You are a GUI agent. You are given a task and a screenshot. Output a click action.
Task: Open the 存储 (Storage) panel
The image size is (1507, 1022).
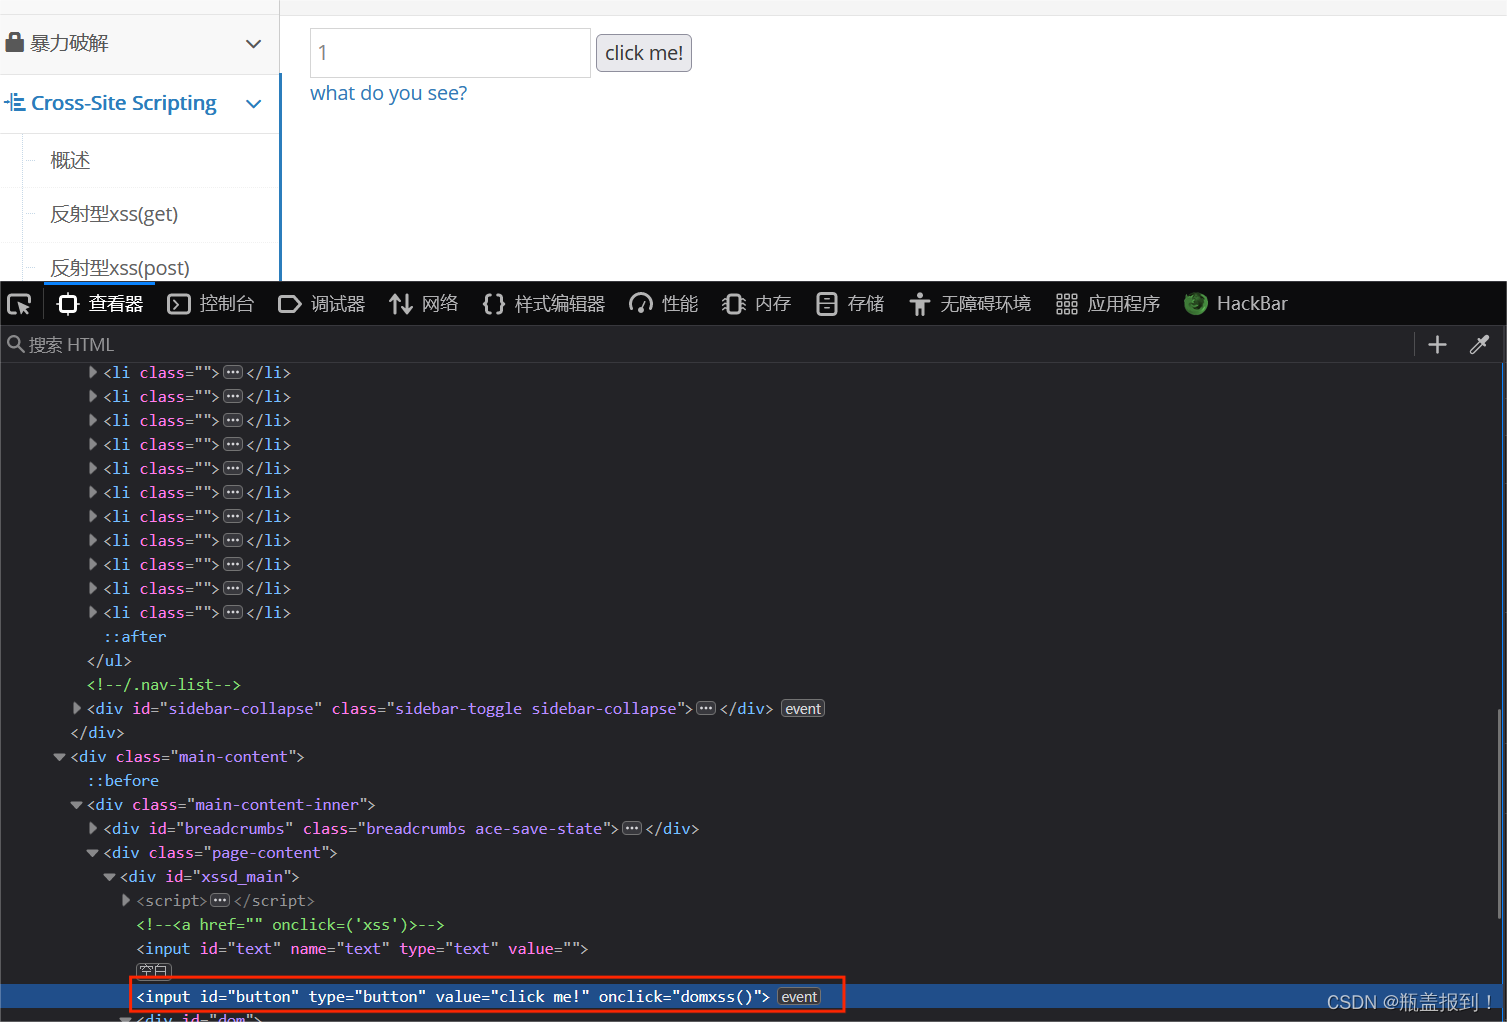tap(849, 303)
